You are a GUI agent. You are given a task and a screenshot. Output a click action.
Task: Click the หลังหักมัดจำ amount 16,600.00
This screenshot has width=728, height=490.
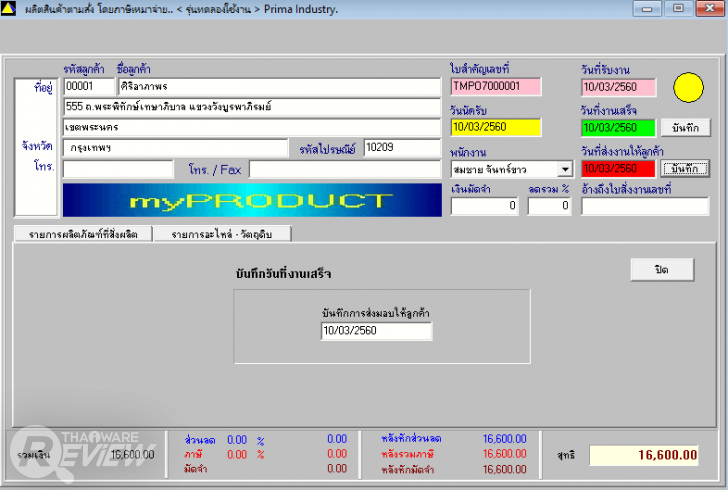point(504,470)
